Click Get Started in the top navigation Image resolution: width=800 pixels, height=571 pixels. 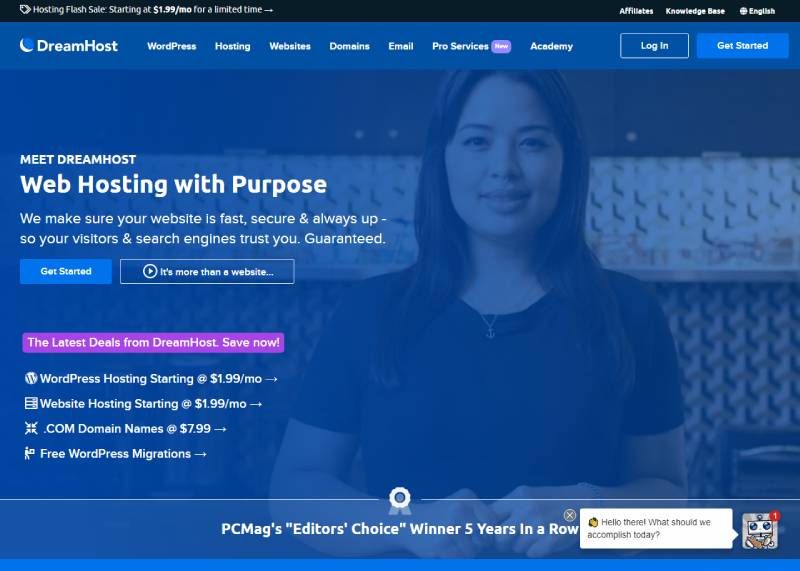tap(742, 45)
